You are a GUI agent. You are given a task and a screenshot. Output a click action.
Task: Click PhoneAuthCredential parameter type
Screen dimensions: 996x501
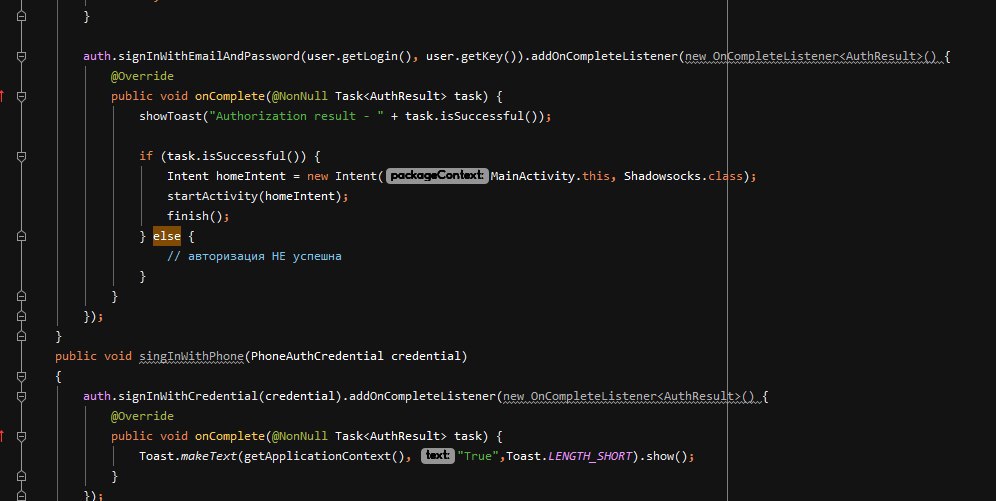[x=317, y=356]
